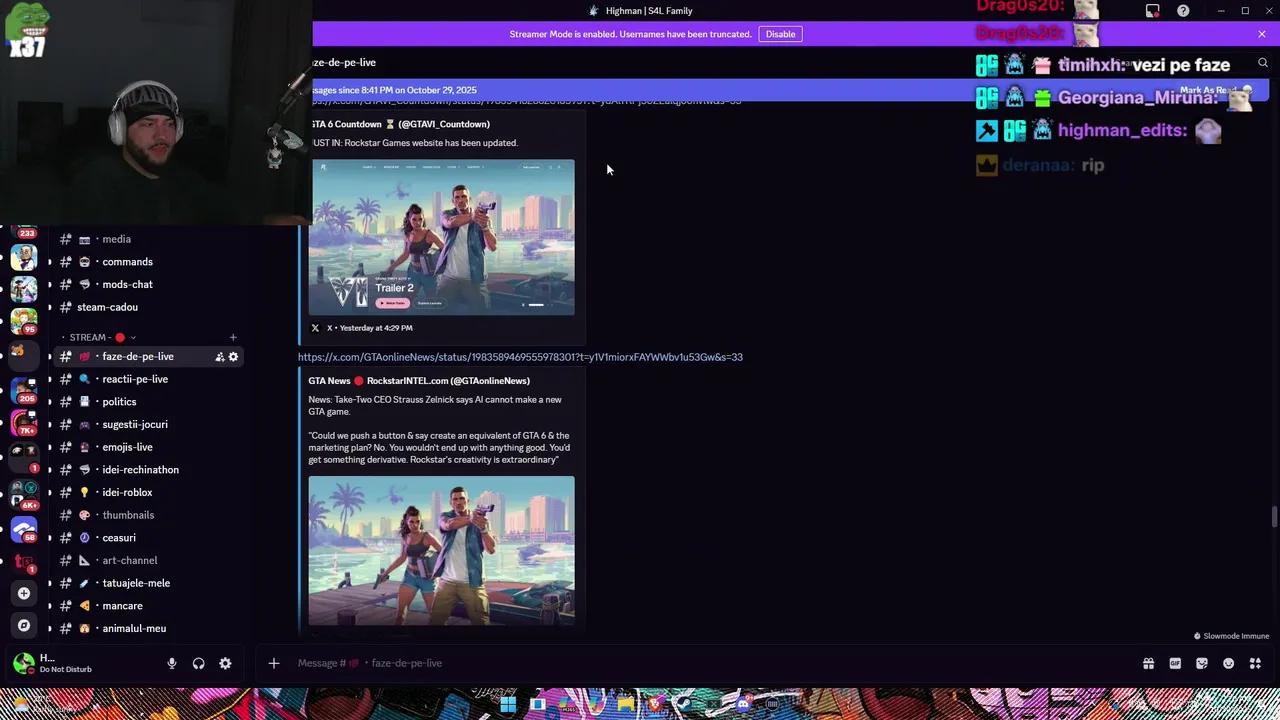The width and height of the screenshot is (1280, 720).
Task: Open the GTA News embed image
Action: click(441, 550)
